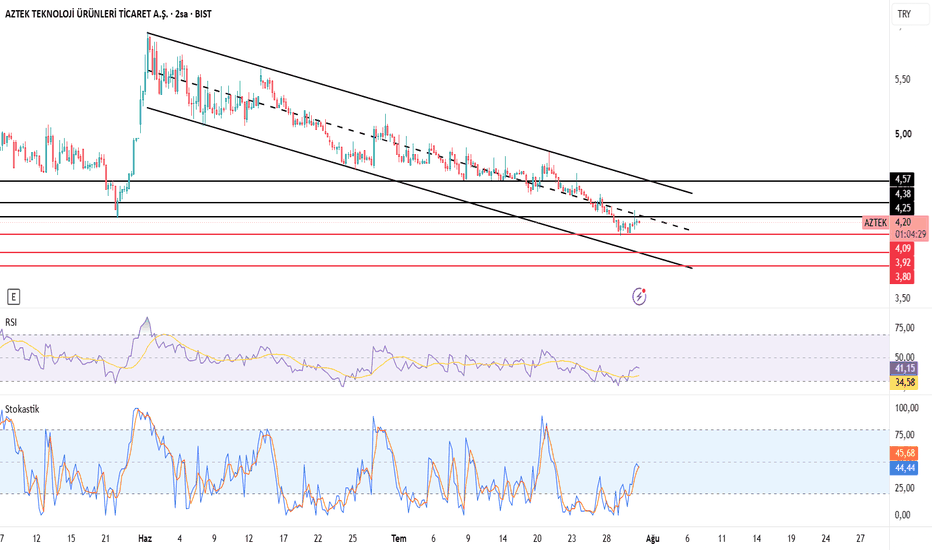Select the red 3,80 price label
This screenshot has width=932, height=550.
903,276
